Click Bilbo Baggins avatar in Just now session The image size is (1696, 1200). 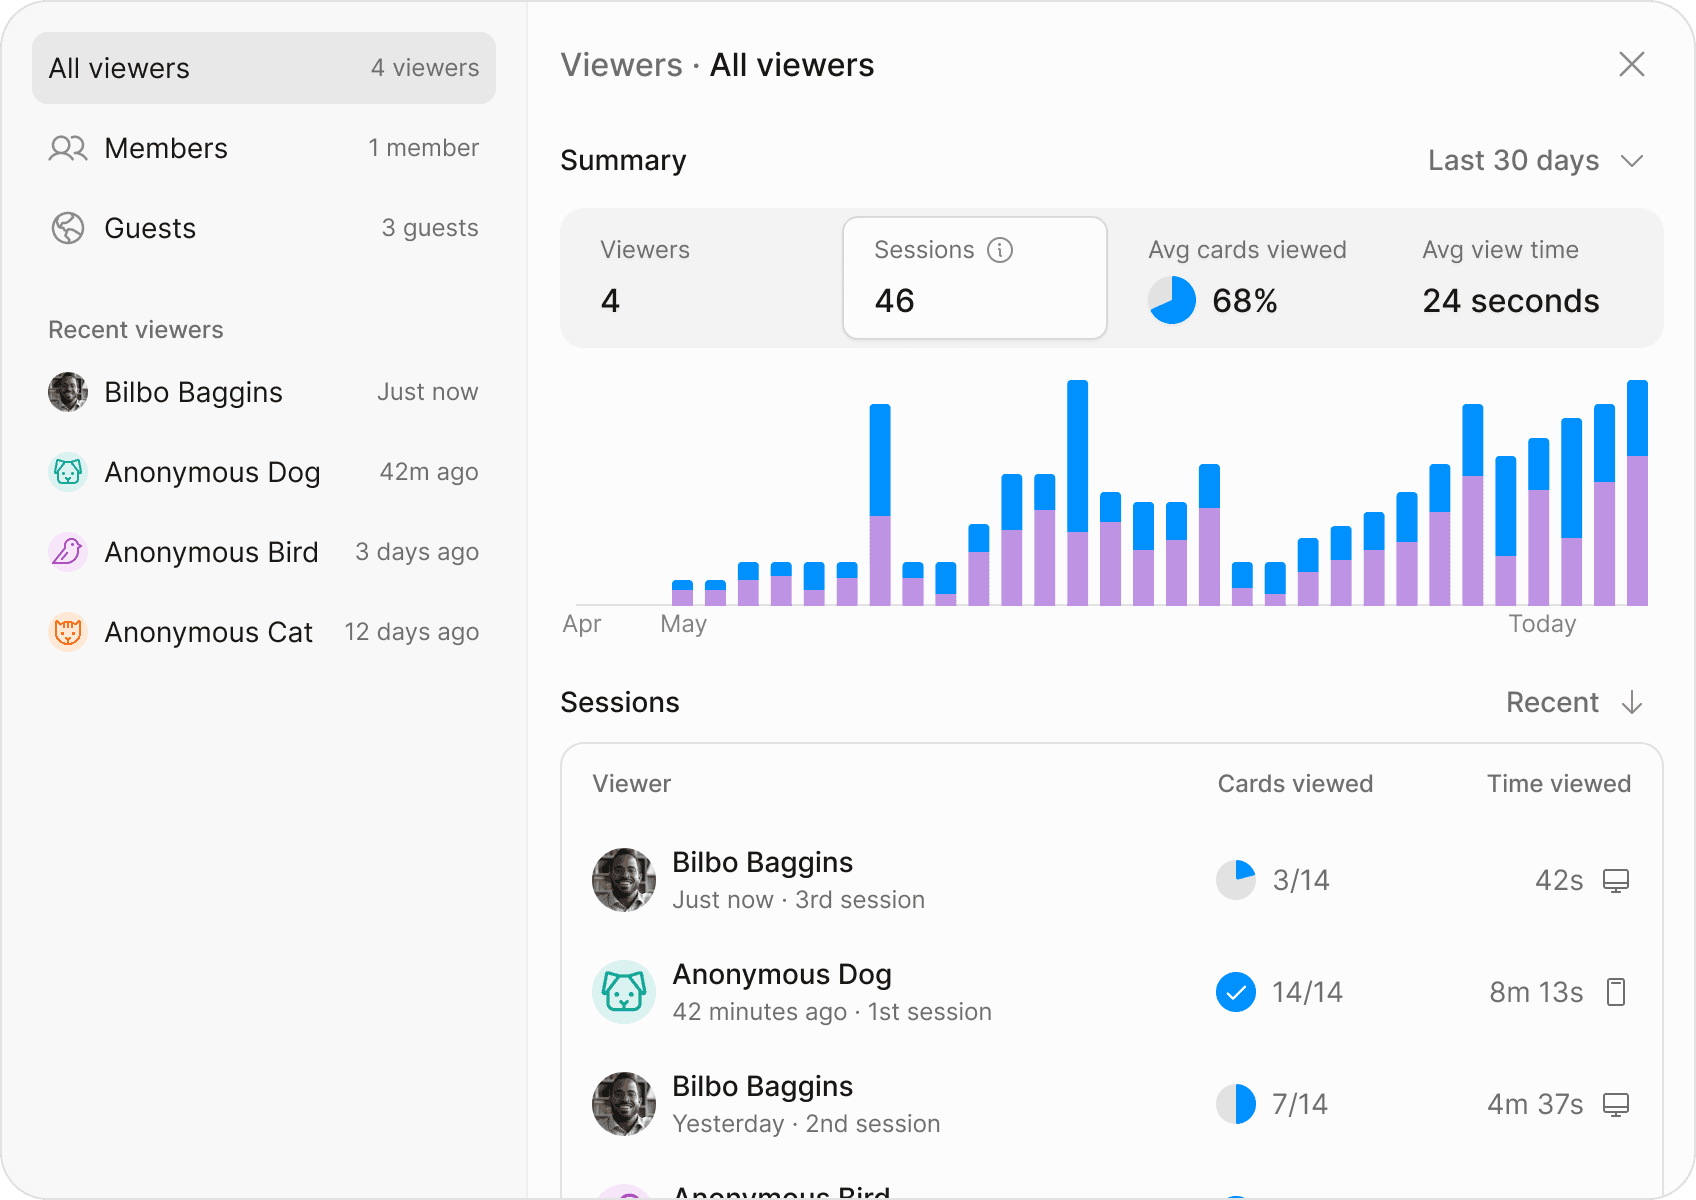[x=624, y=880]
